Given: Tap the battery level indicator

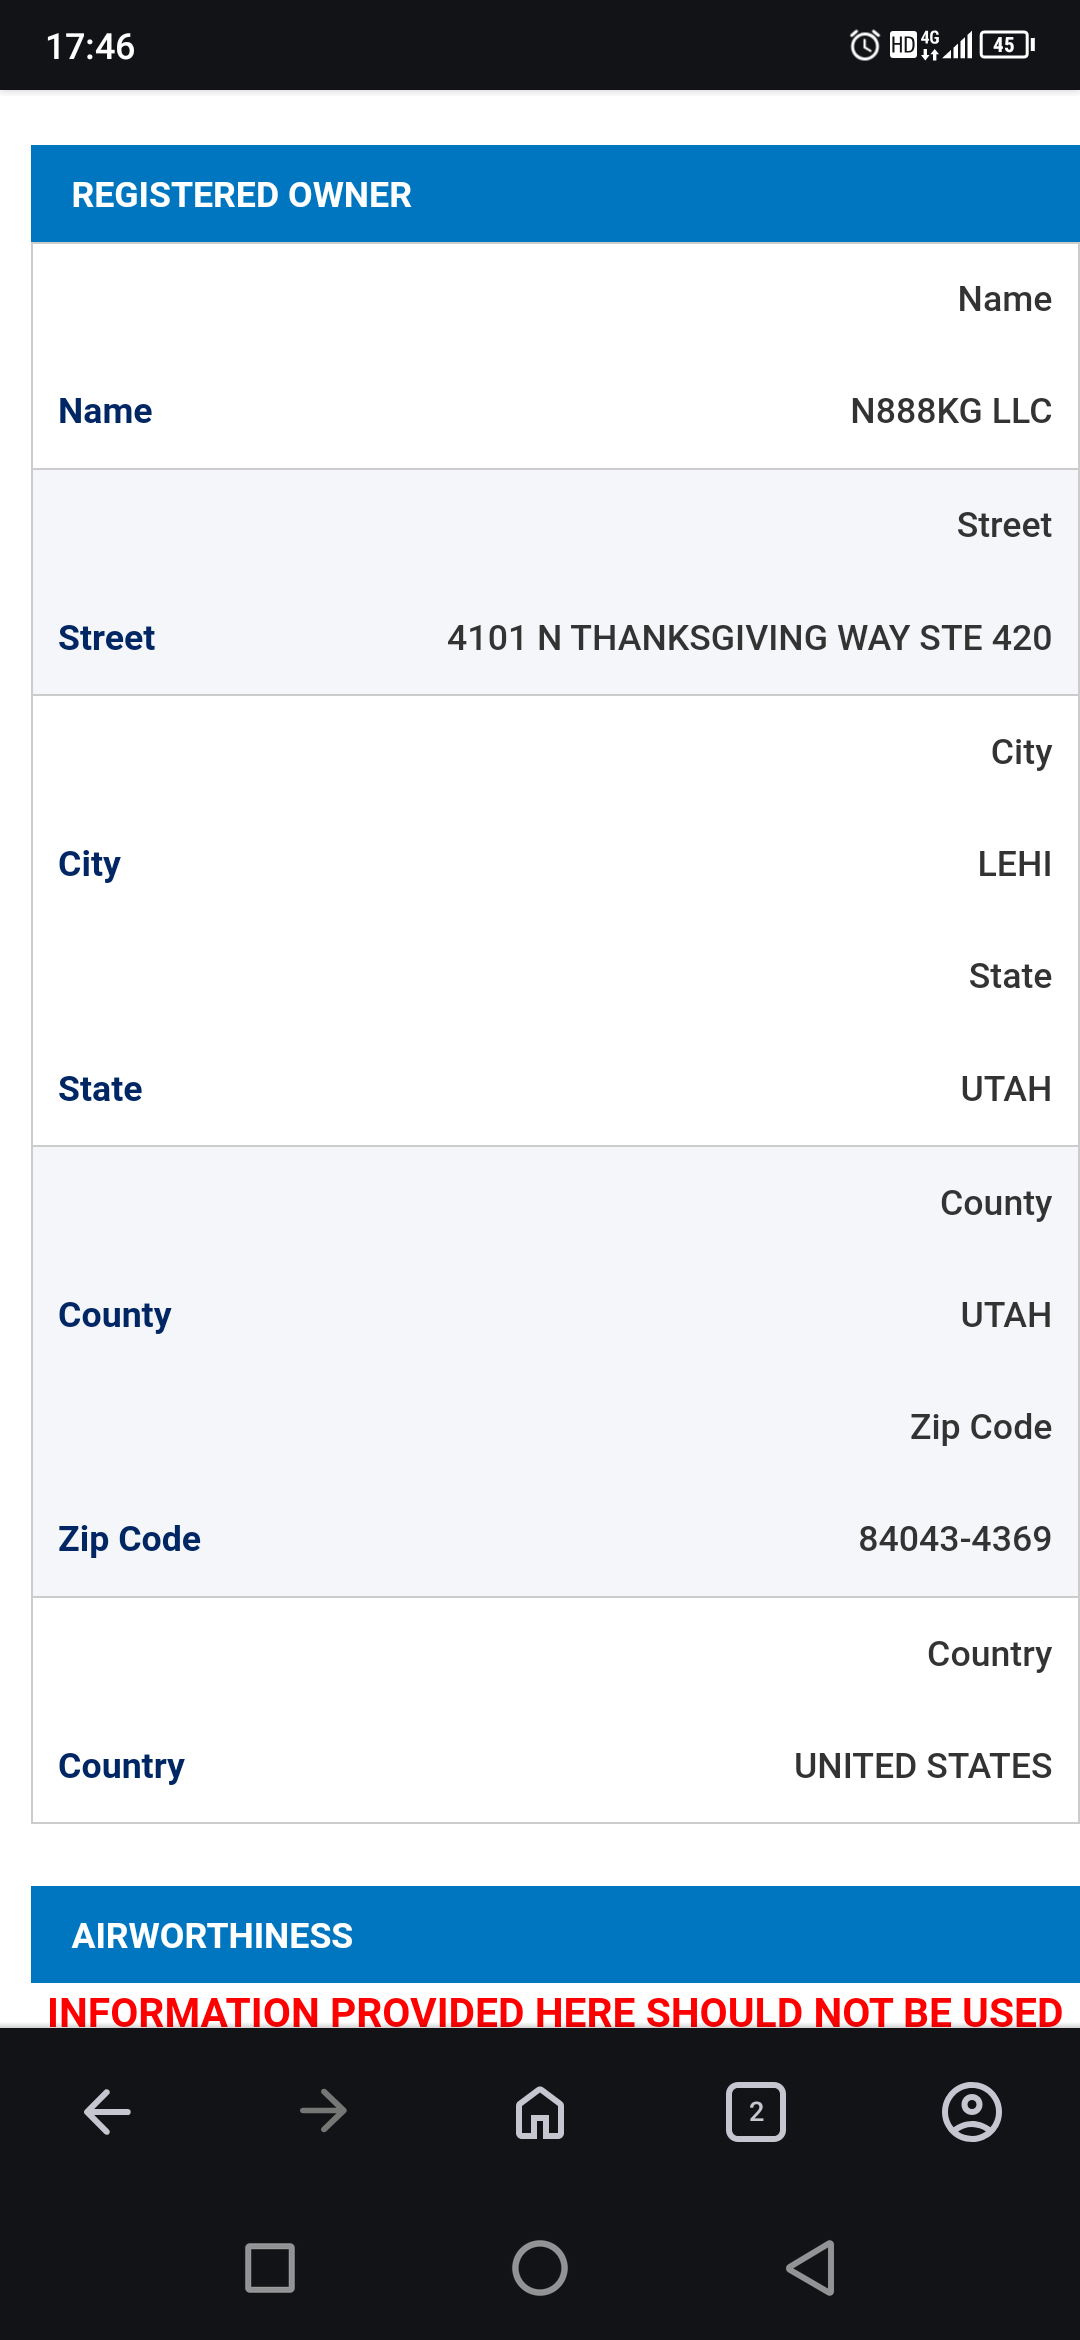Looking at the screenshot, I should [x=1006, y=45].
